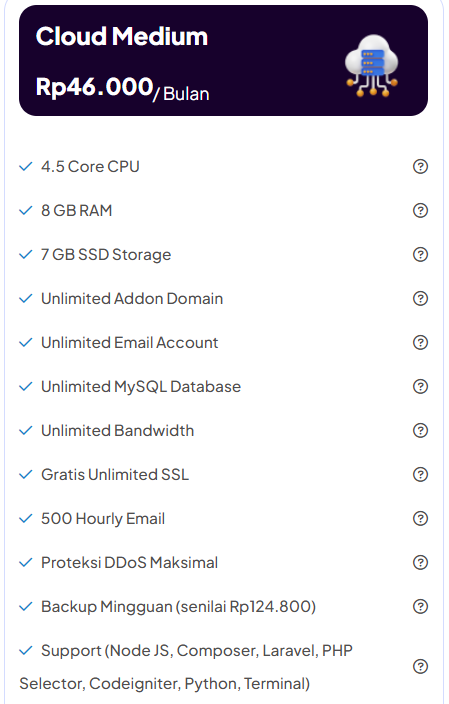This screenshot has width=449, height=704.
Task: Show info for Support Node JS feature
Action: (420, 666)
